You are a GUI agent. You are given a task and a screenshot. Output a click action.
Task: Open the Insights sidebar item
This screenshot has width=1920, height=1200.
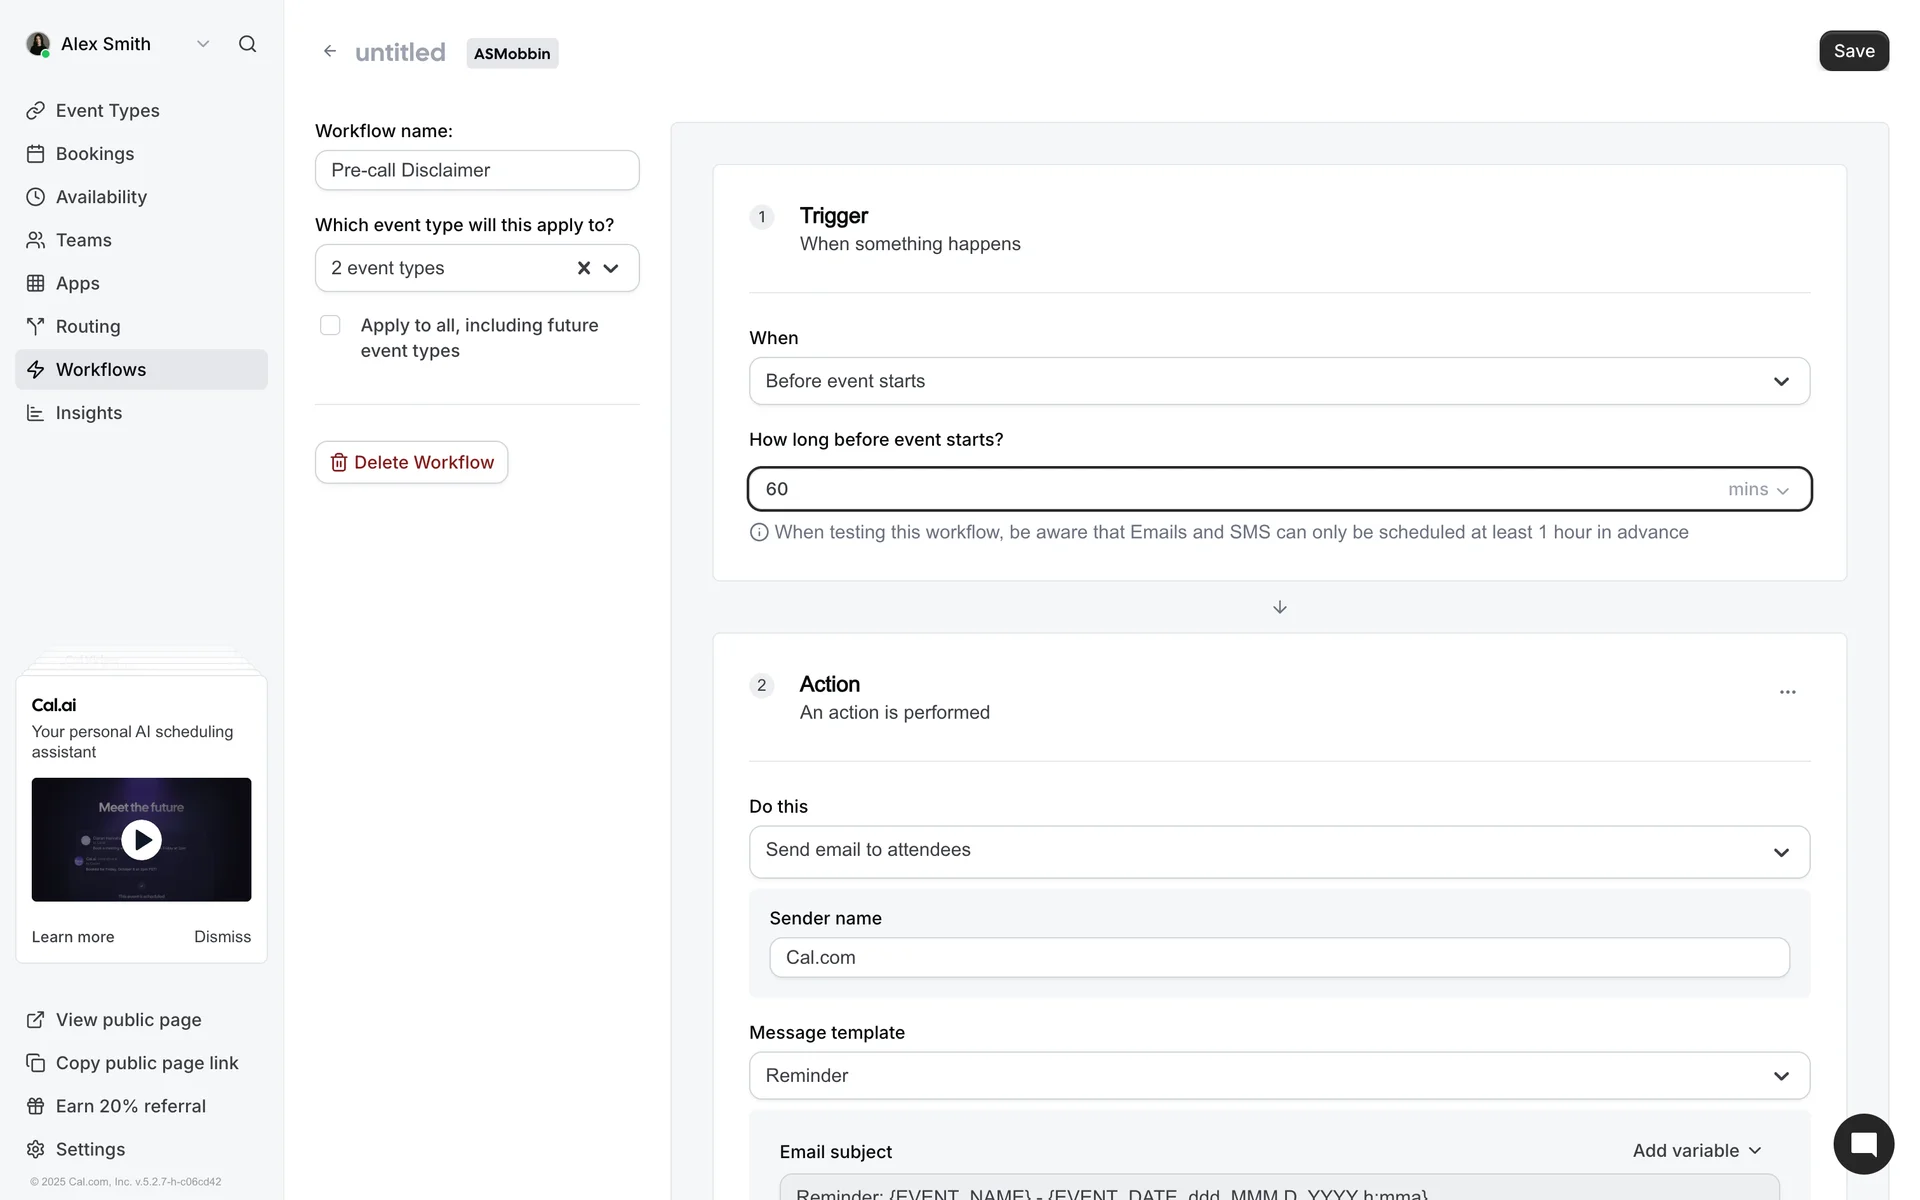pyautogui.click(x=88, y=413)
